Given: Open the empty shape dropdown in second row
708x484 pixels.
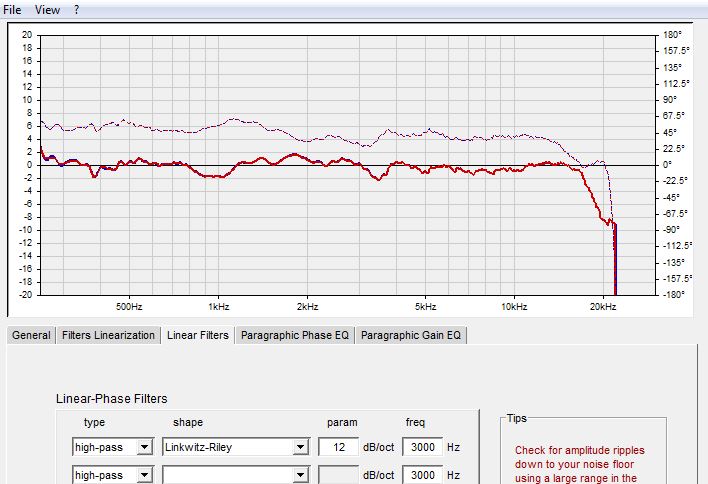Looking at the screenshot, I should (x=300, y=475).
